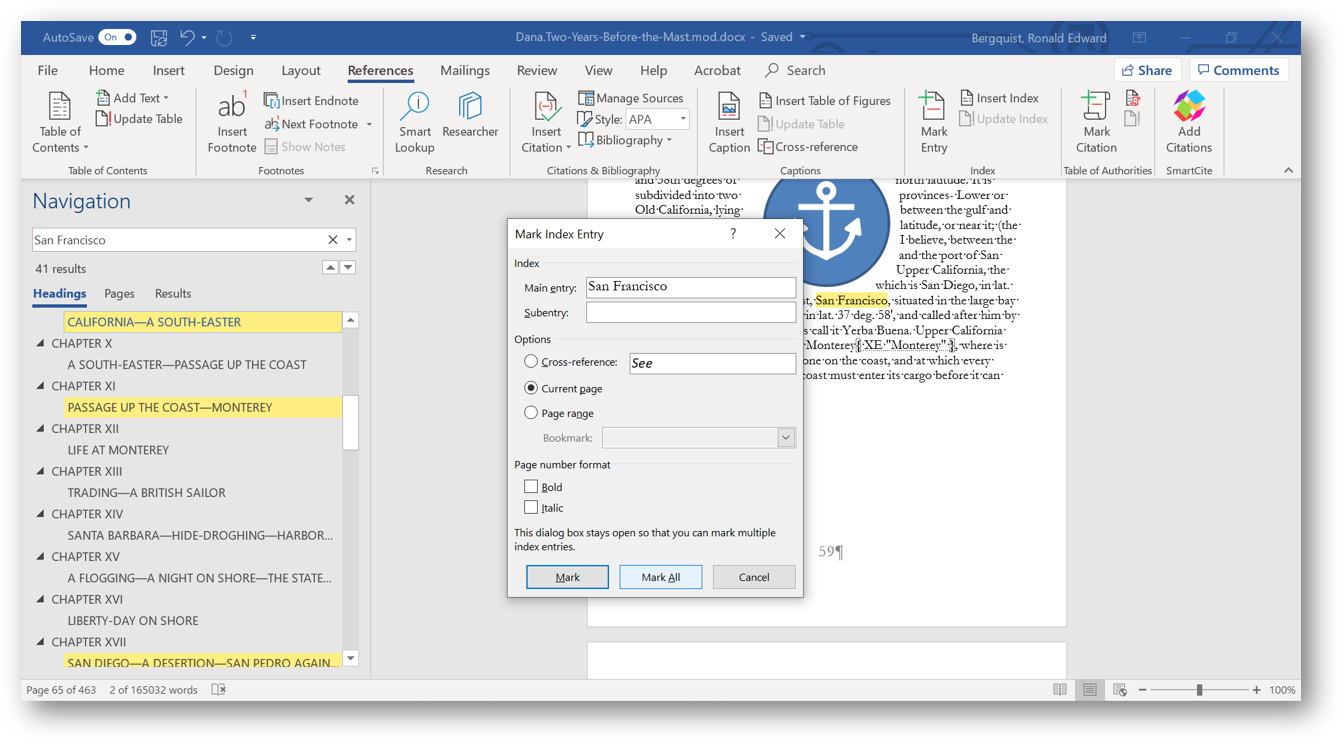This screenshot has width=1343, height=743.
Task: Click the Mark Entry icon
Action: 933,108
